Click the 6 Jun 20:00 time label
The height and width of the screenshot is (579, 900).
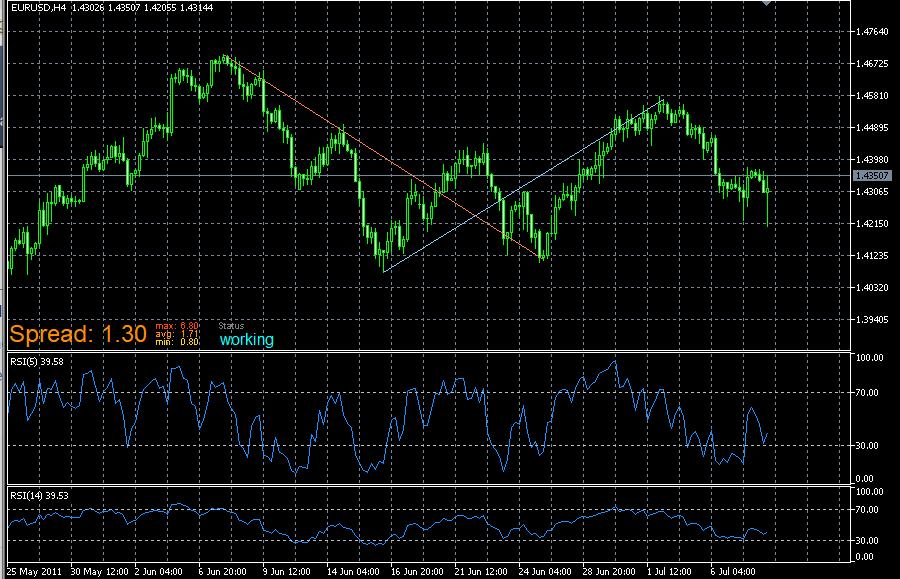(x=222, y=572)
